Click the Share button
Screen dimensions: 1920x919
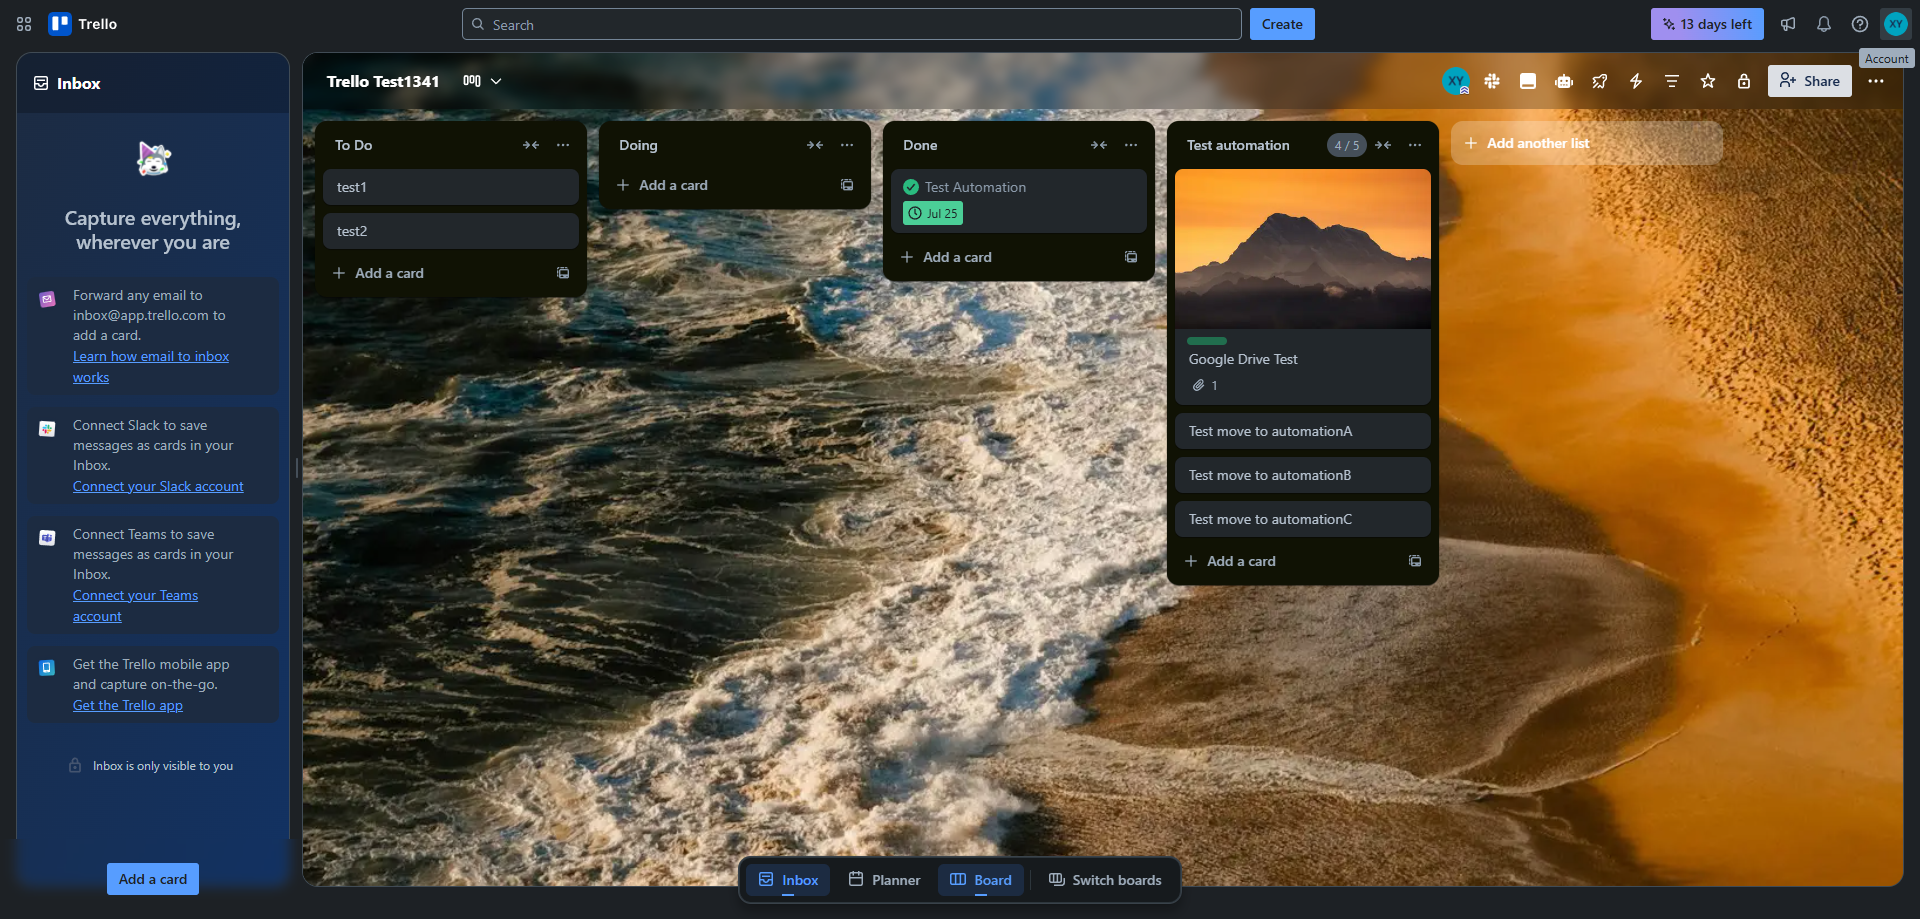pos(1810,81)
